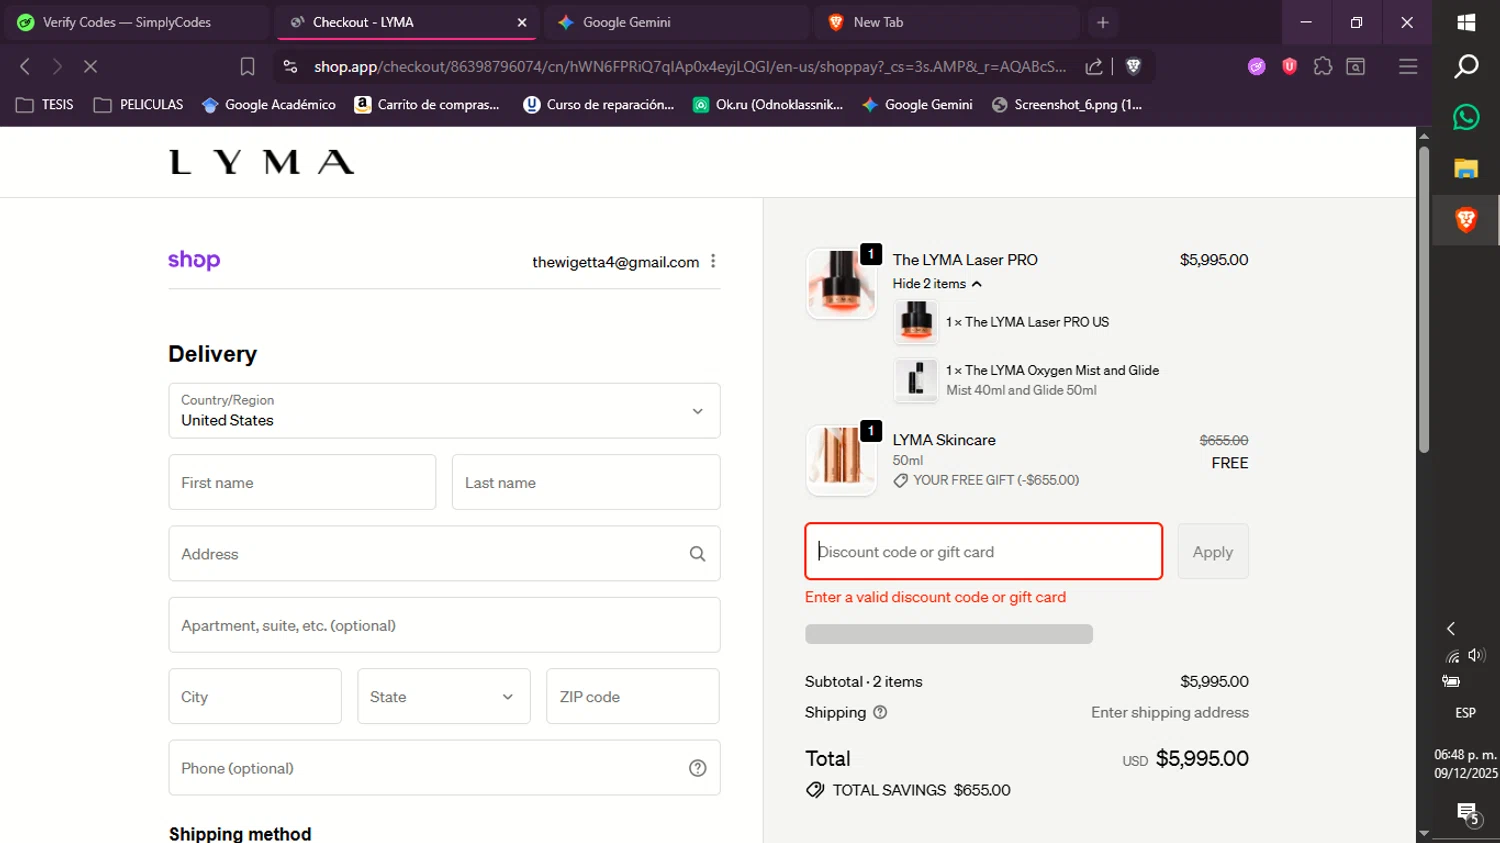The width and height of the screenshot is (1500, 843).
Task: Open the red uBlock shield extension
Action: click(x=1290, y=67)
